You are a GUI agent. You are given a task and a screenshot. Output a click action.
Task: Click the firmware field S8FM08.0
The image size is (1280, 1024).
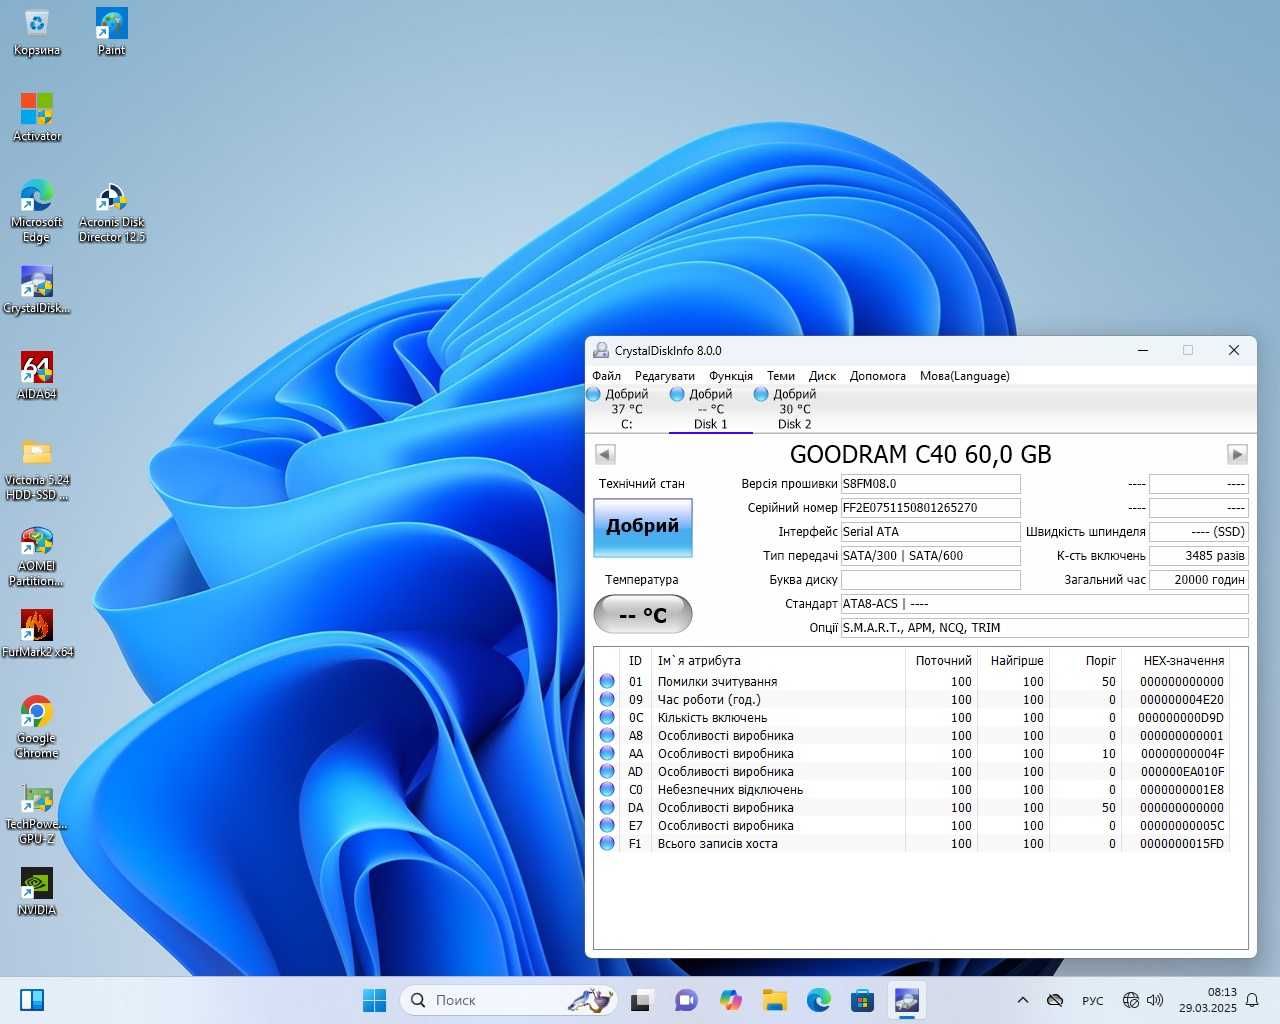(x=930, y=484)
